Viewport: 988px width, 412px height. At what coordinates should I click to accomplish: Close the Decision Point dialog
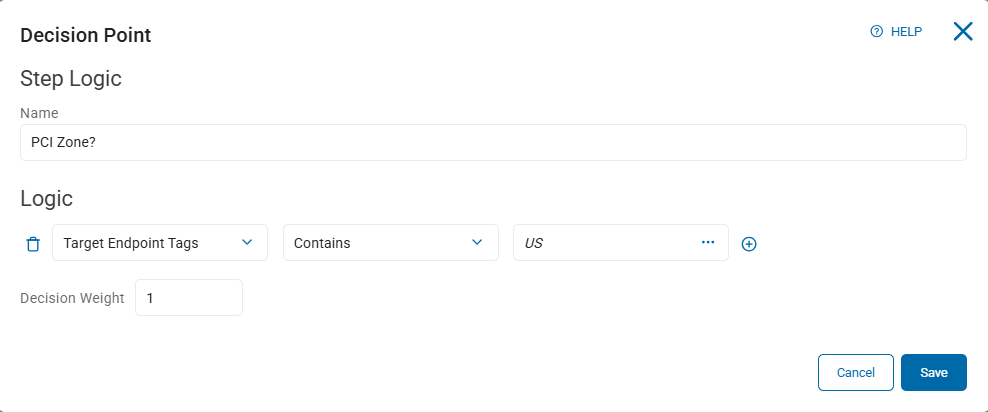coord(963,32)
